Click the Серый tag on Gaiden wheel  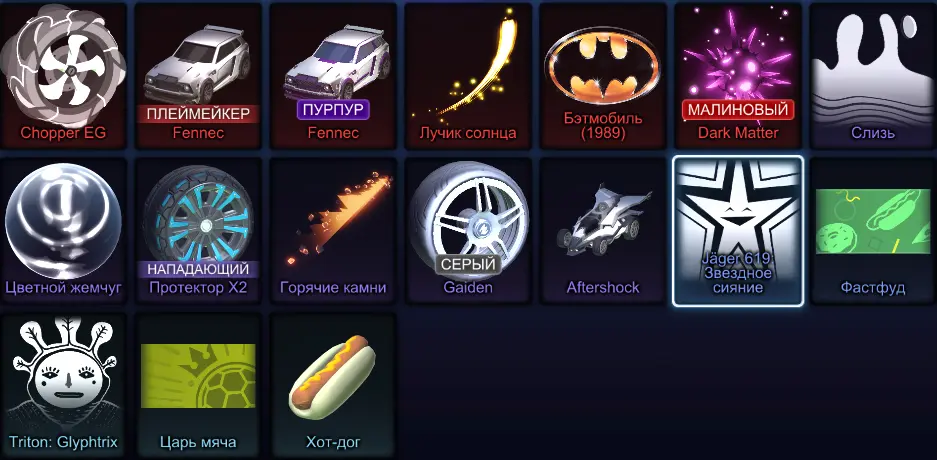point(468,265)
